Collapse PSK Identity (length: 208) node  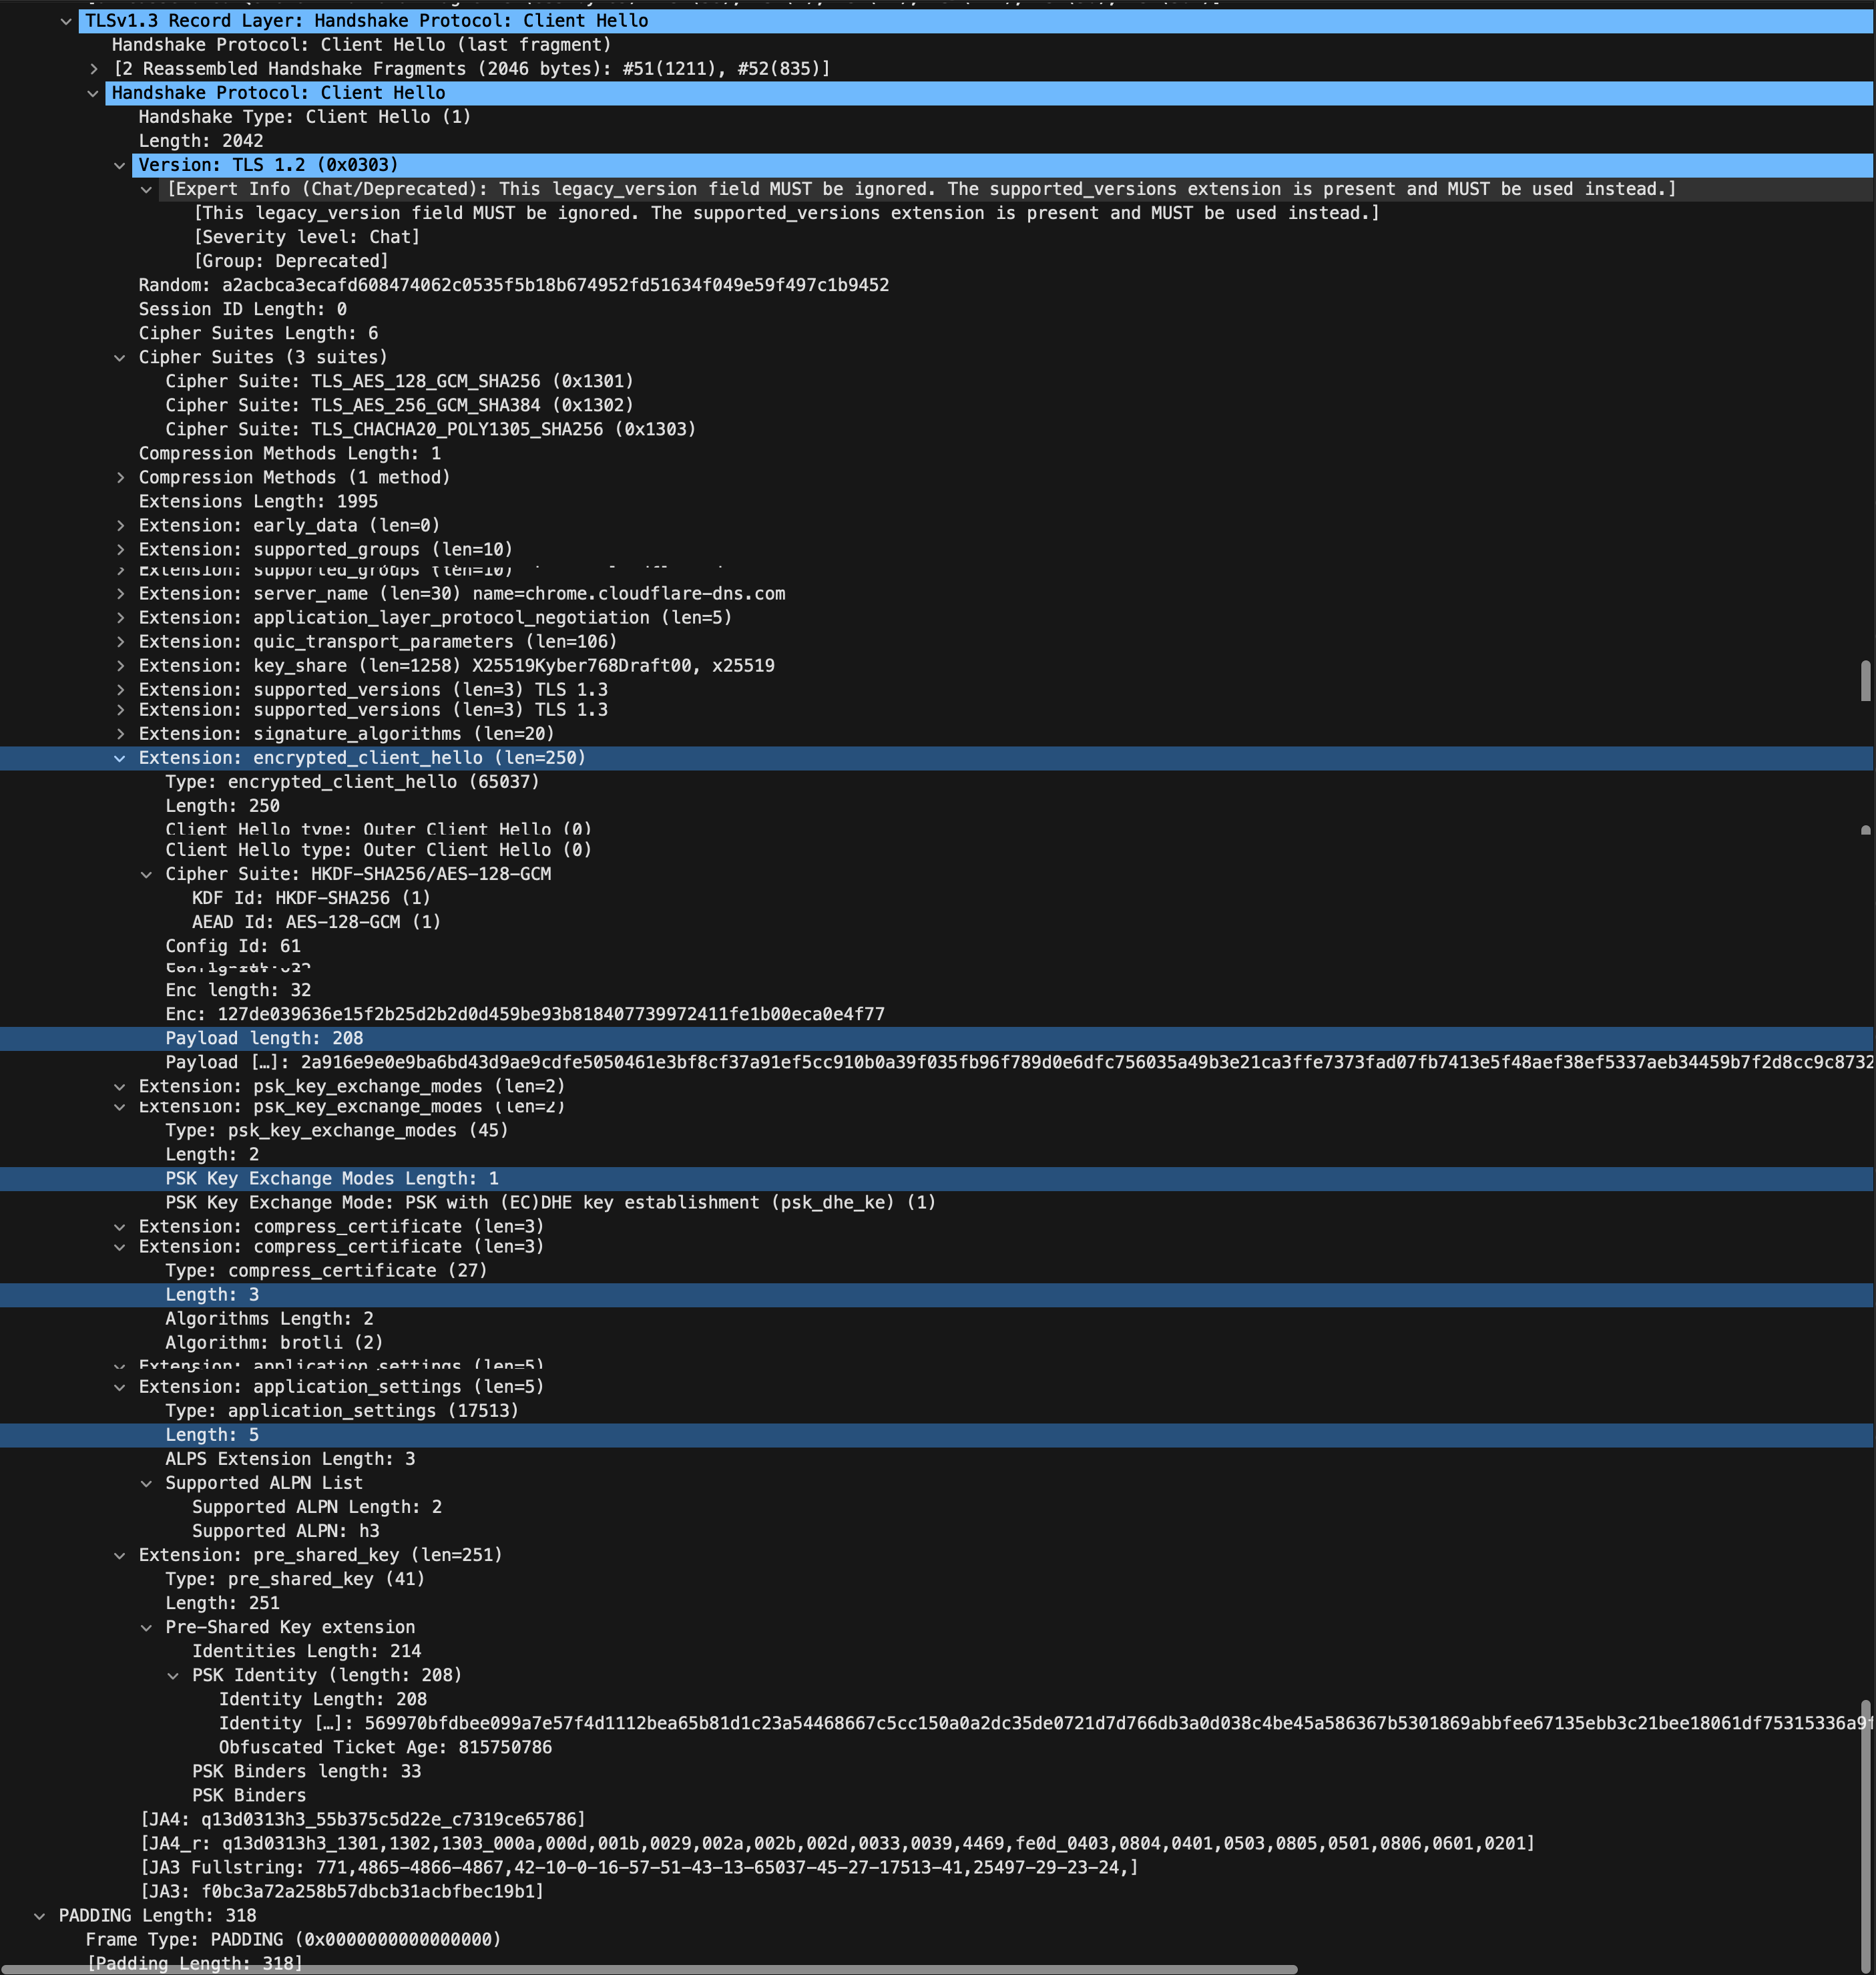[x=174, y=1675]
